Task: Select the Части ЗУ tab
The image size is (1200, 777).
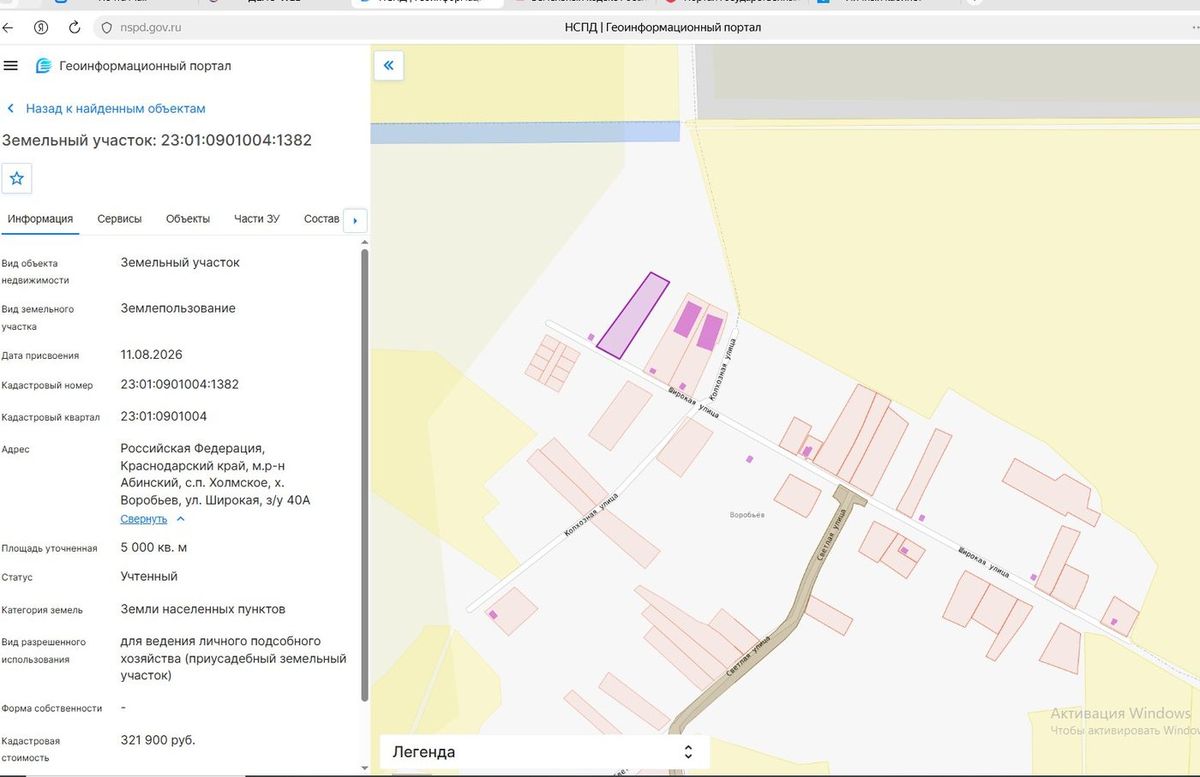Action: [257, 219]
